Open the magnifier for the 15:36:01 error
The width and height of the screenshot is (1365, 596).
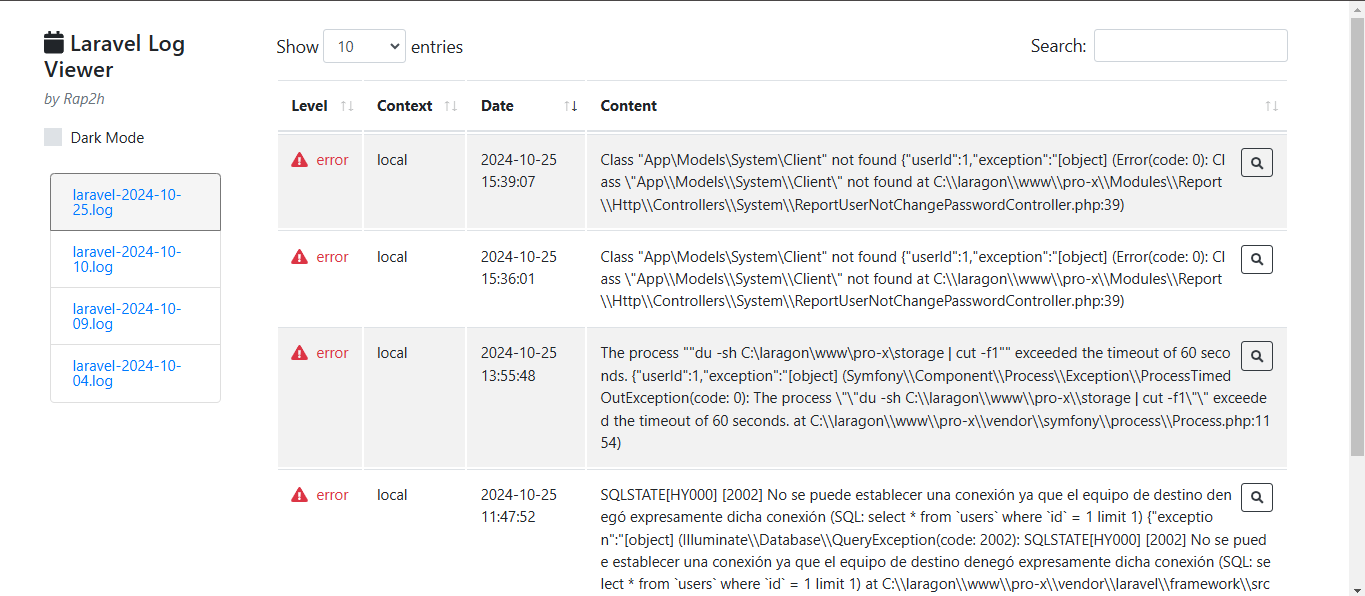pyautogui.click(x=1256, y=259)
